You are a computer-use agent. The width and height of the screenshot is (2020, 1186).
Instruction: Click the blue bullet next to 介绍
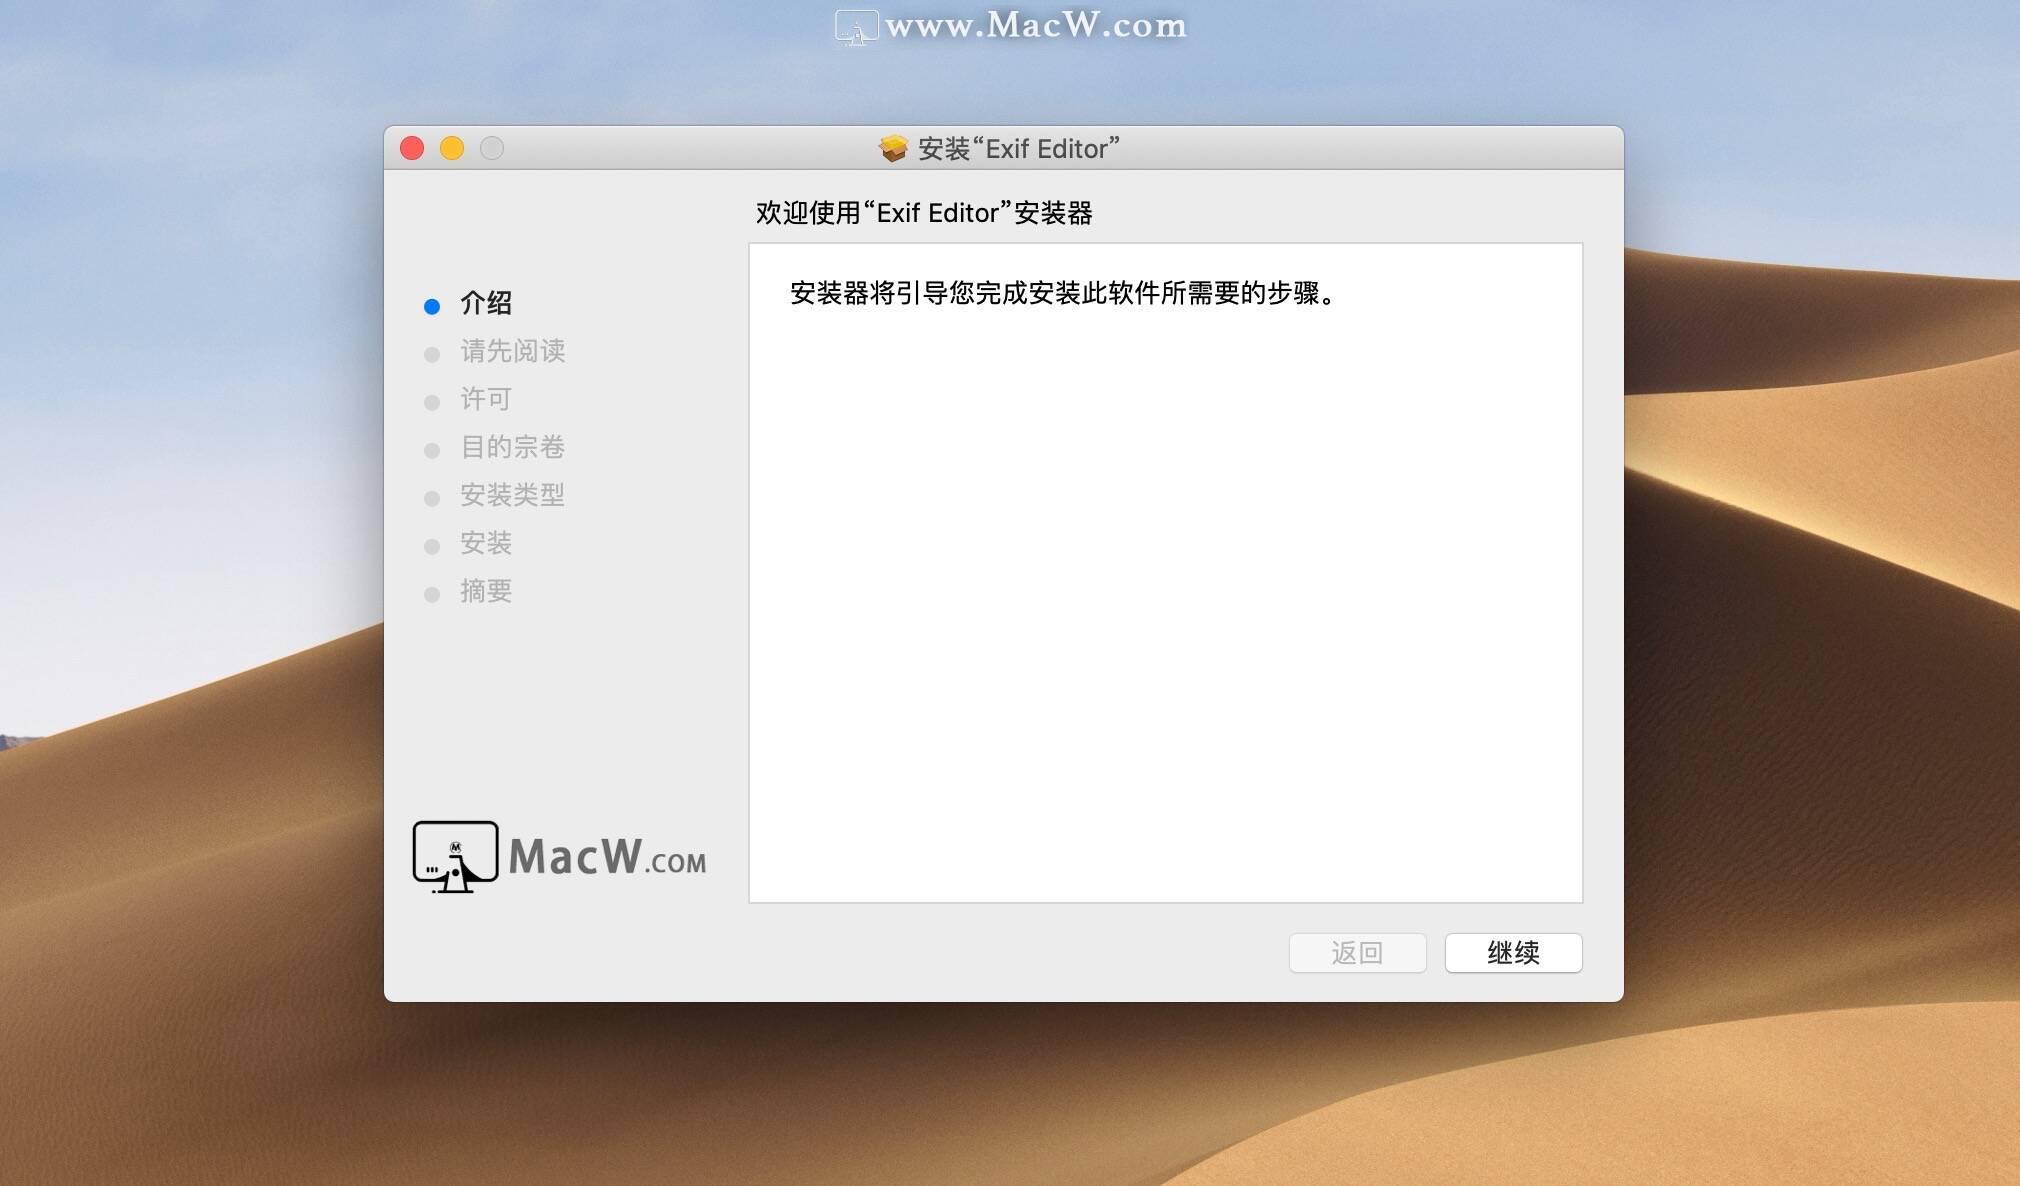tap(432, 306)
